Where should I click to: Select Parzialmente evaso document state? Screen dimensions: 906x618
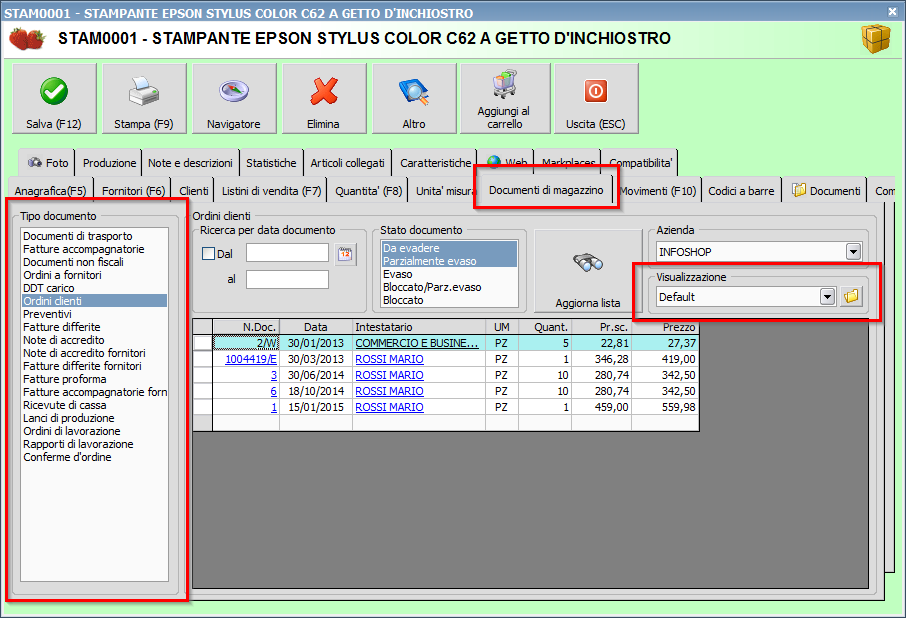coord(449,261)
